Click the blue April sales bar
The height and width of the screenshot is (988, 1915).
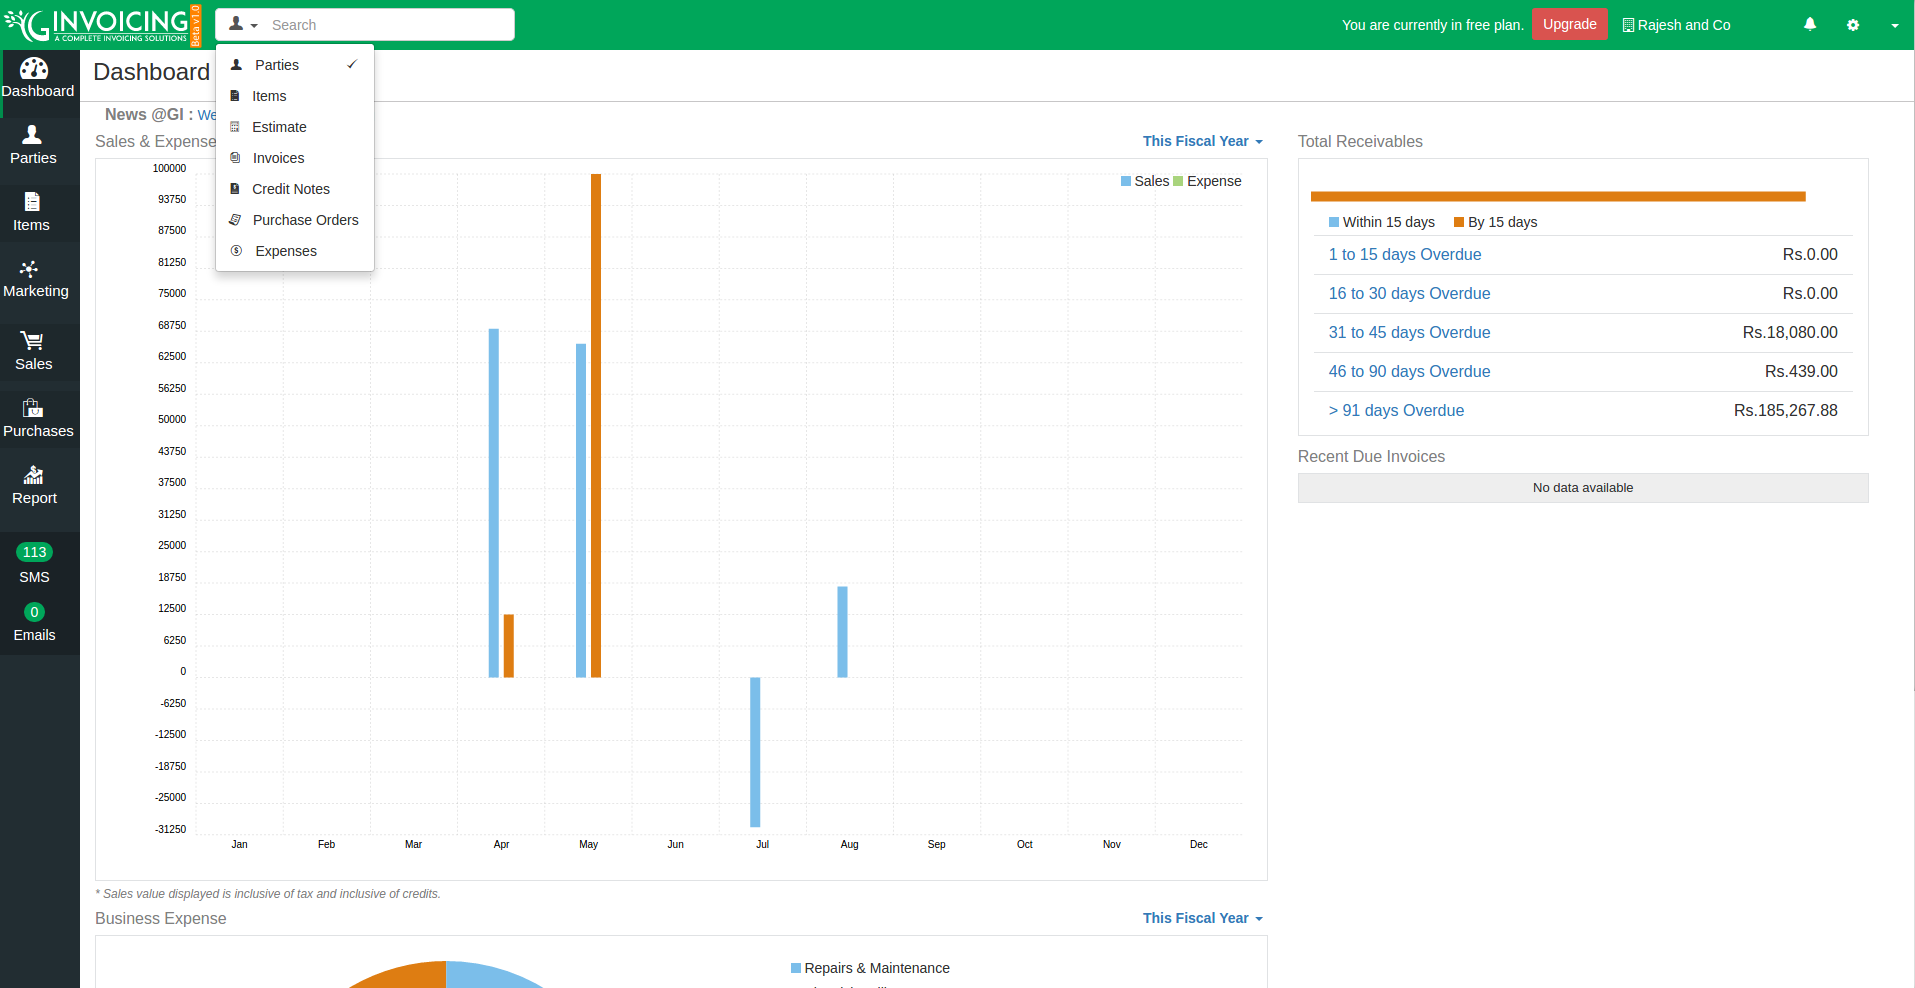point(494,503)
